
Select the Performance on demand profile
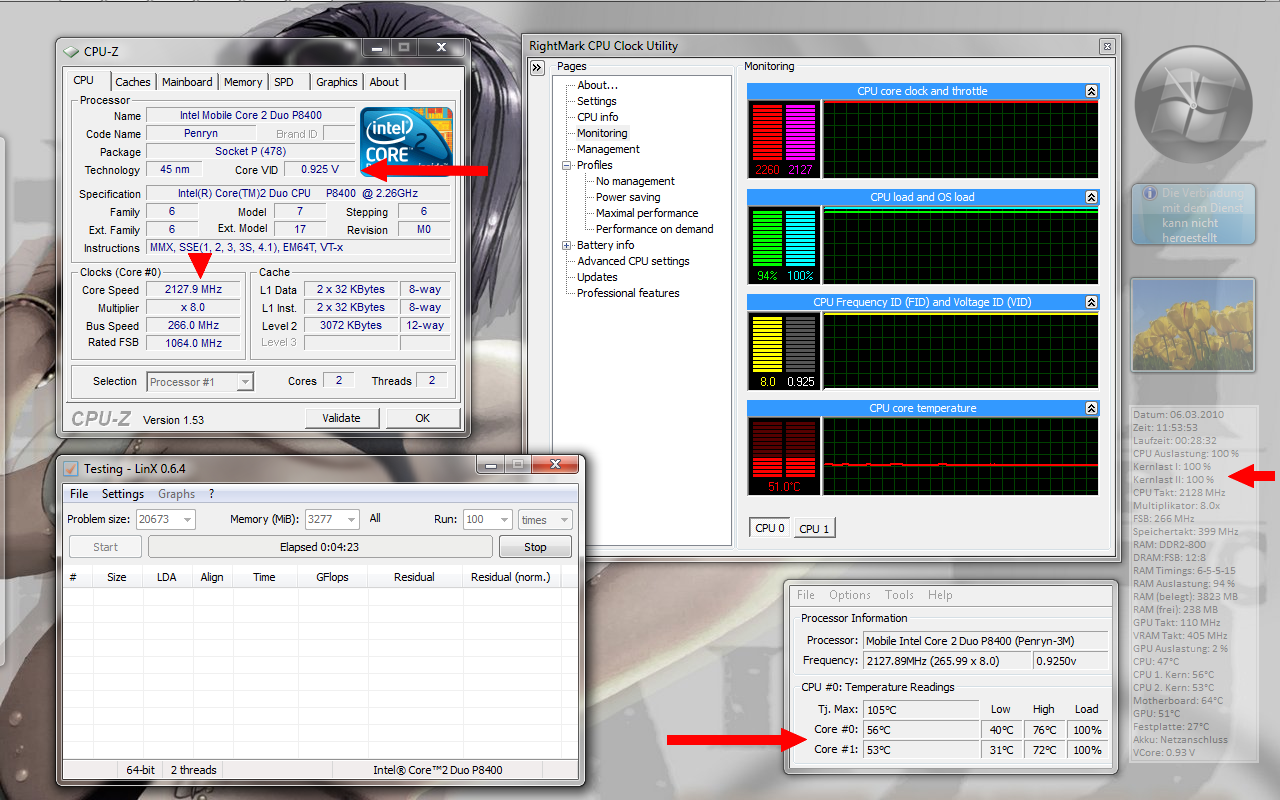point(655,229)
